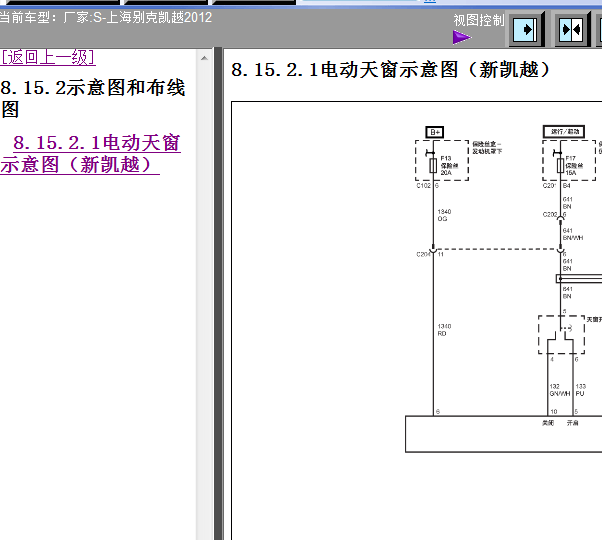The width and height of the screenshot is (602, 540).
Task: Click the converging-arrows view control button
Action: click(x=572, y=30)
